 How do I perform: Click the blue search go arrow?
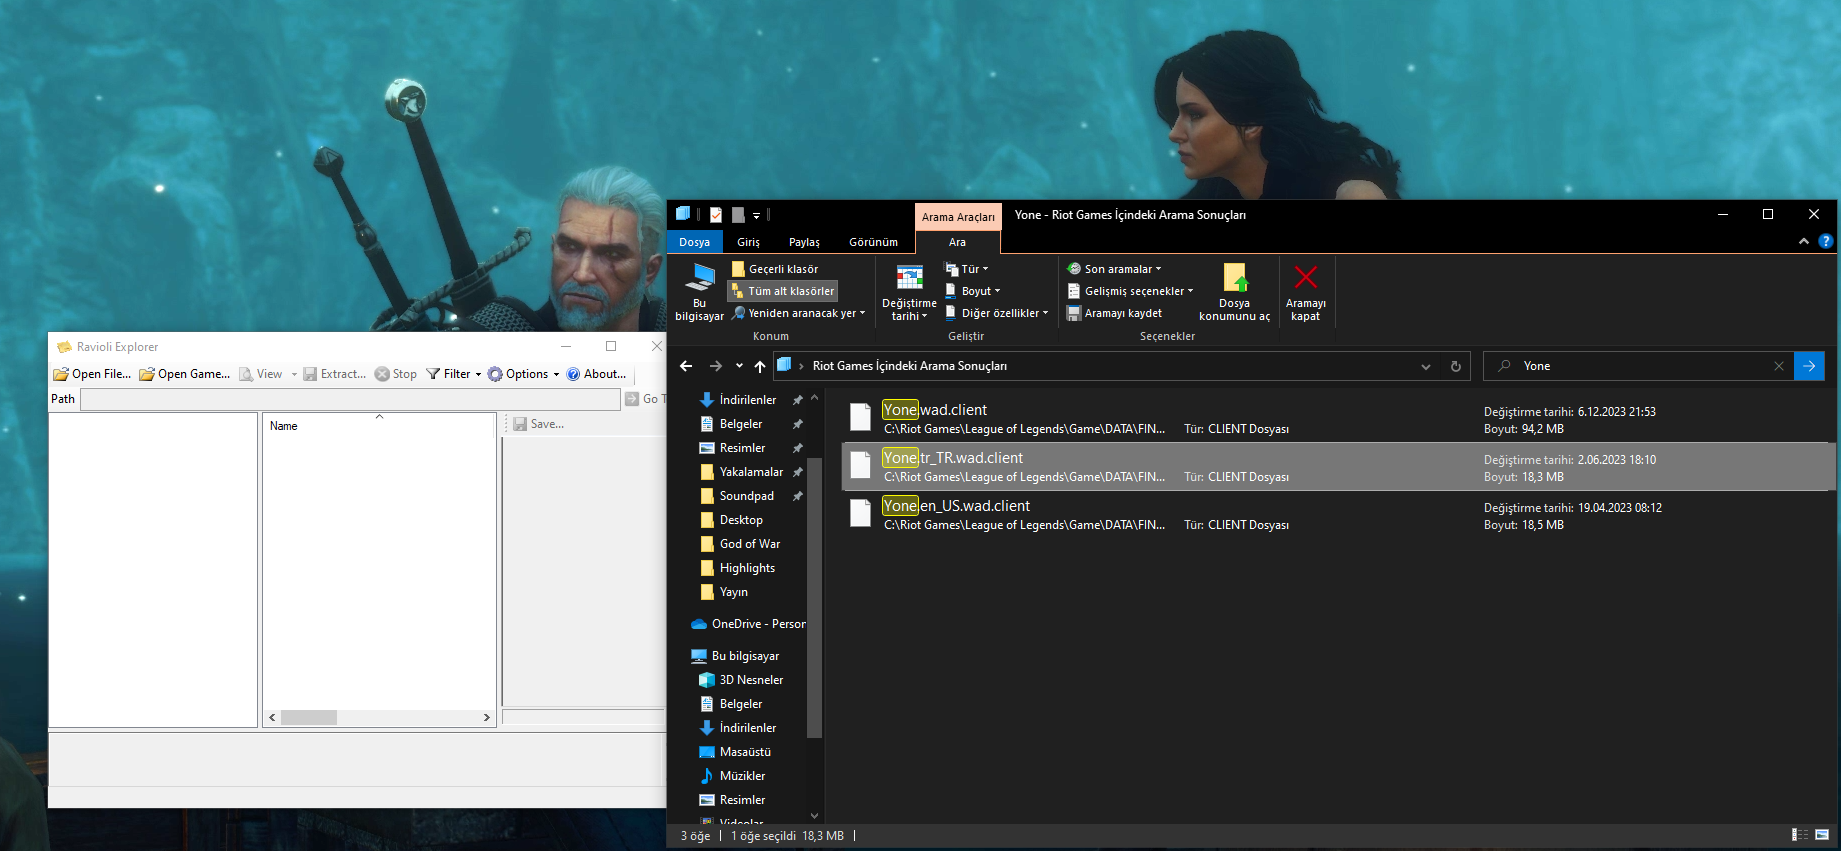click(1809, 366)
